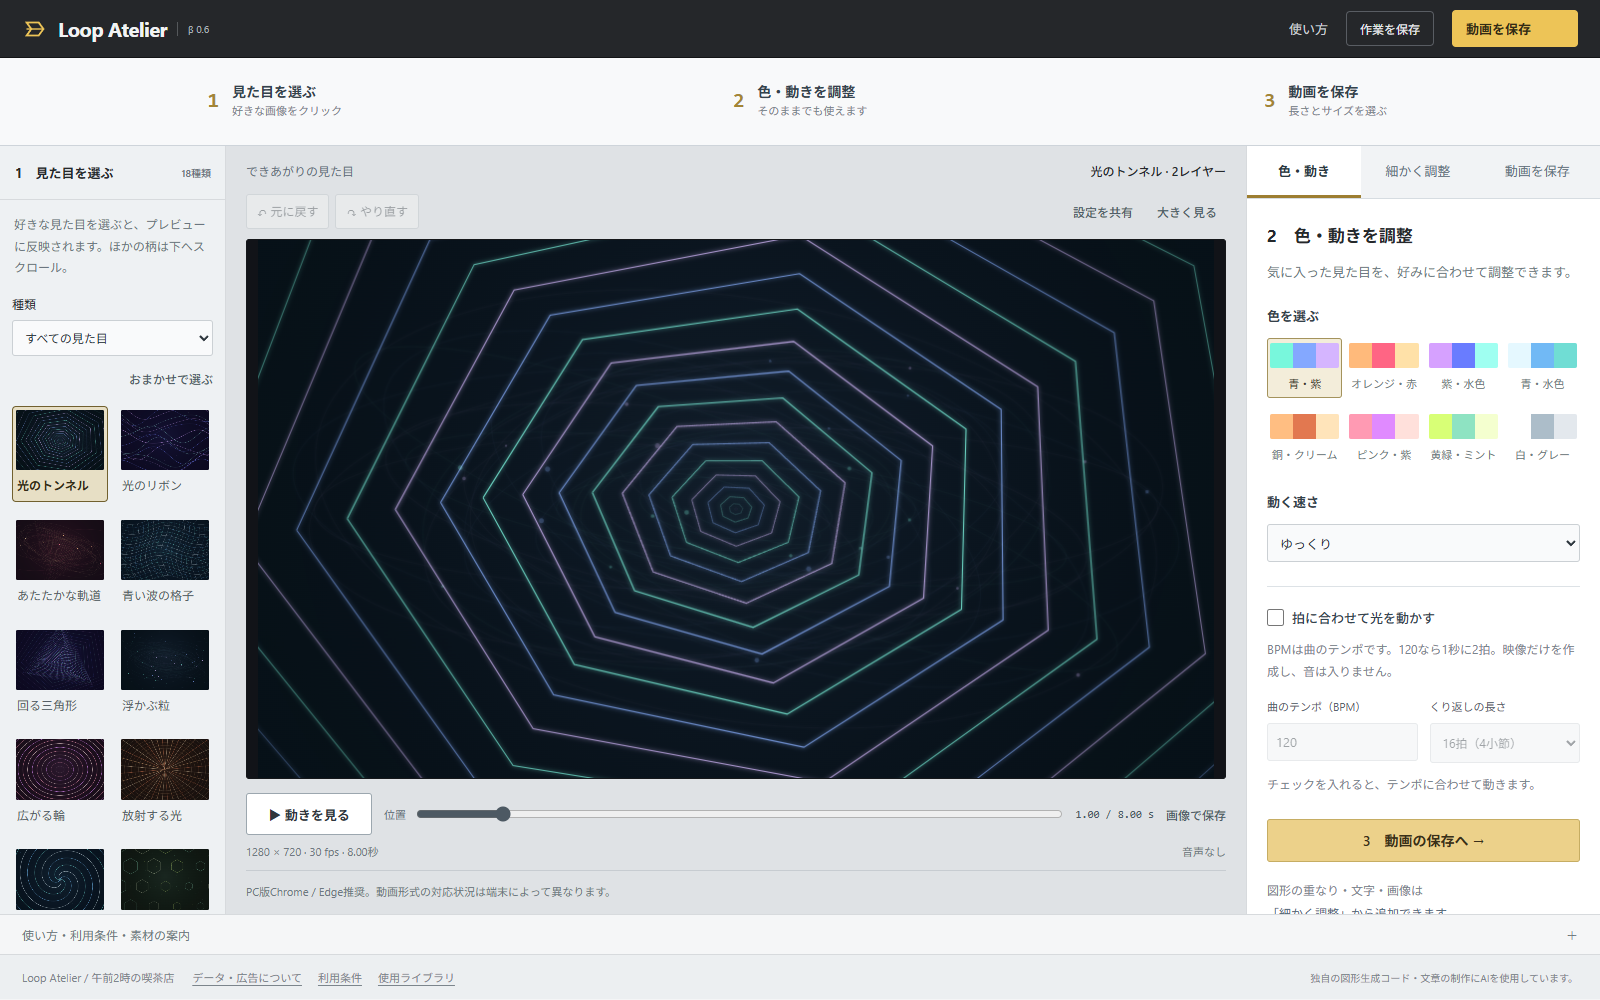This screenshot has width=1600, height=1000.
Task: Select 紫・水色 color palette
Action: click(x=1463, y=367)
